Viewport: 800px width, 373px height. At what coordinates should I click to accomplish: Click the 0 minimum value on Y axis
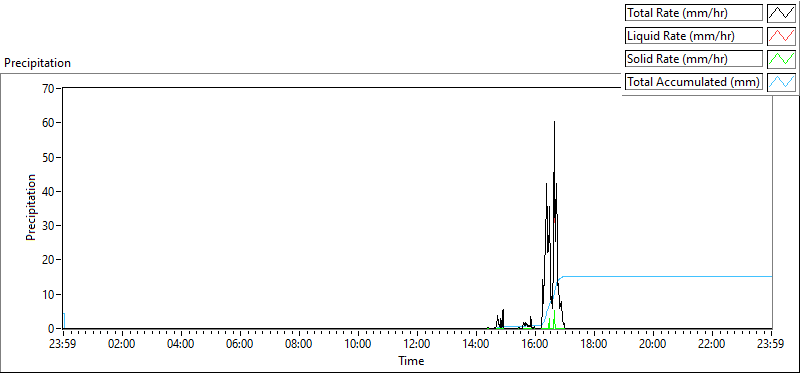click(x=53, y=329)
